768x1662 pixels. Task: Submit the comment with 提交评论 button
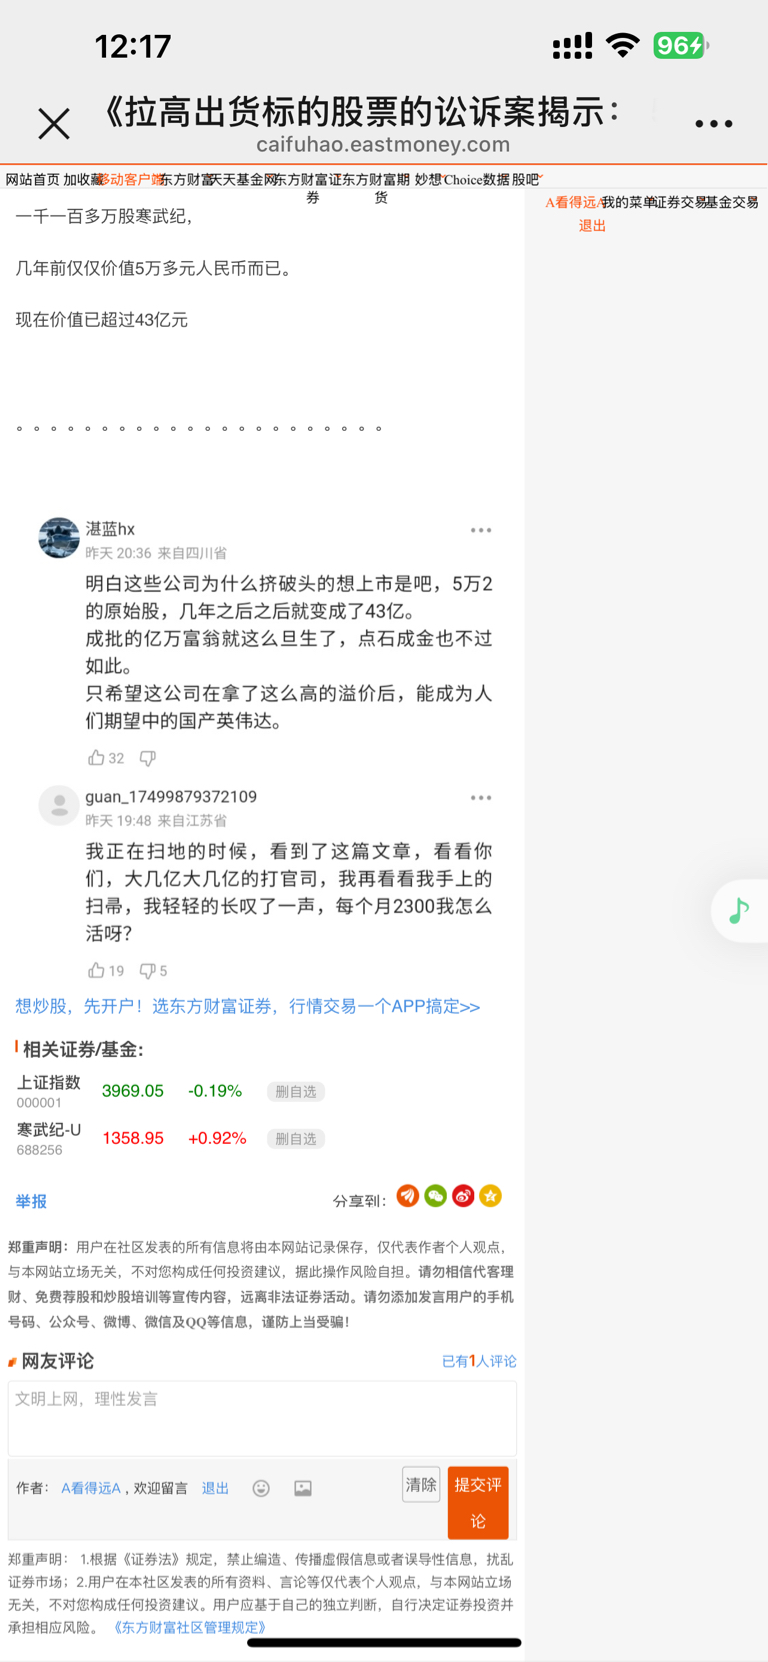(478, 1503)
